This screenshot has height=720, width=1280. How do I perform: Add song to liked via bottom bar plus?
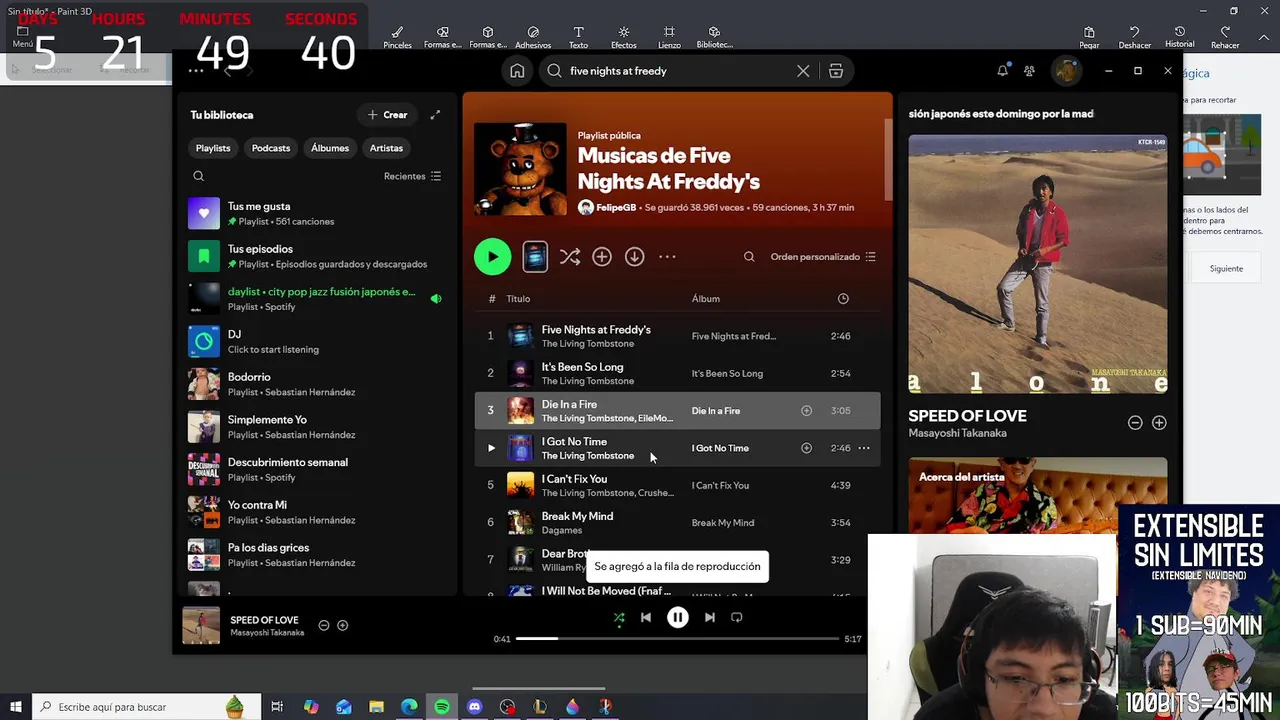coord(342,626)
